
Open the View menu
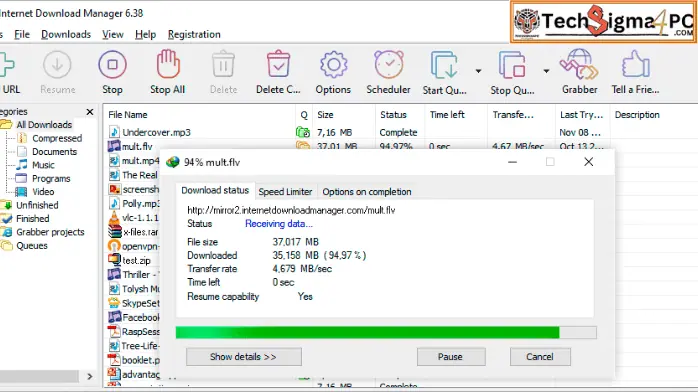point(113,34)
